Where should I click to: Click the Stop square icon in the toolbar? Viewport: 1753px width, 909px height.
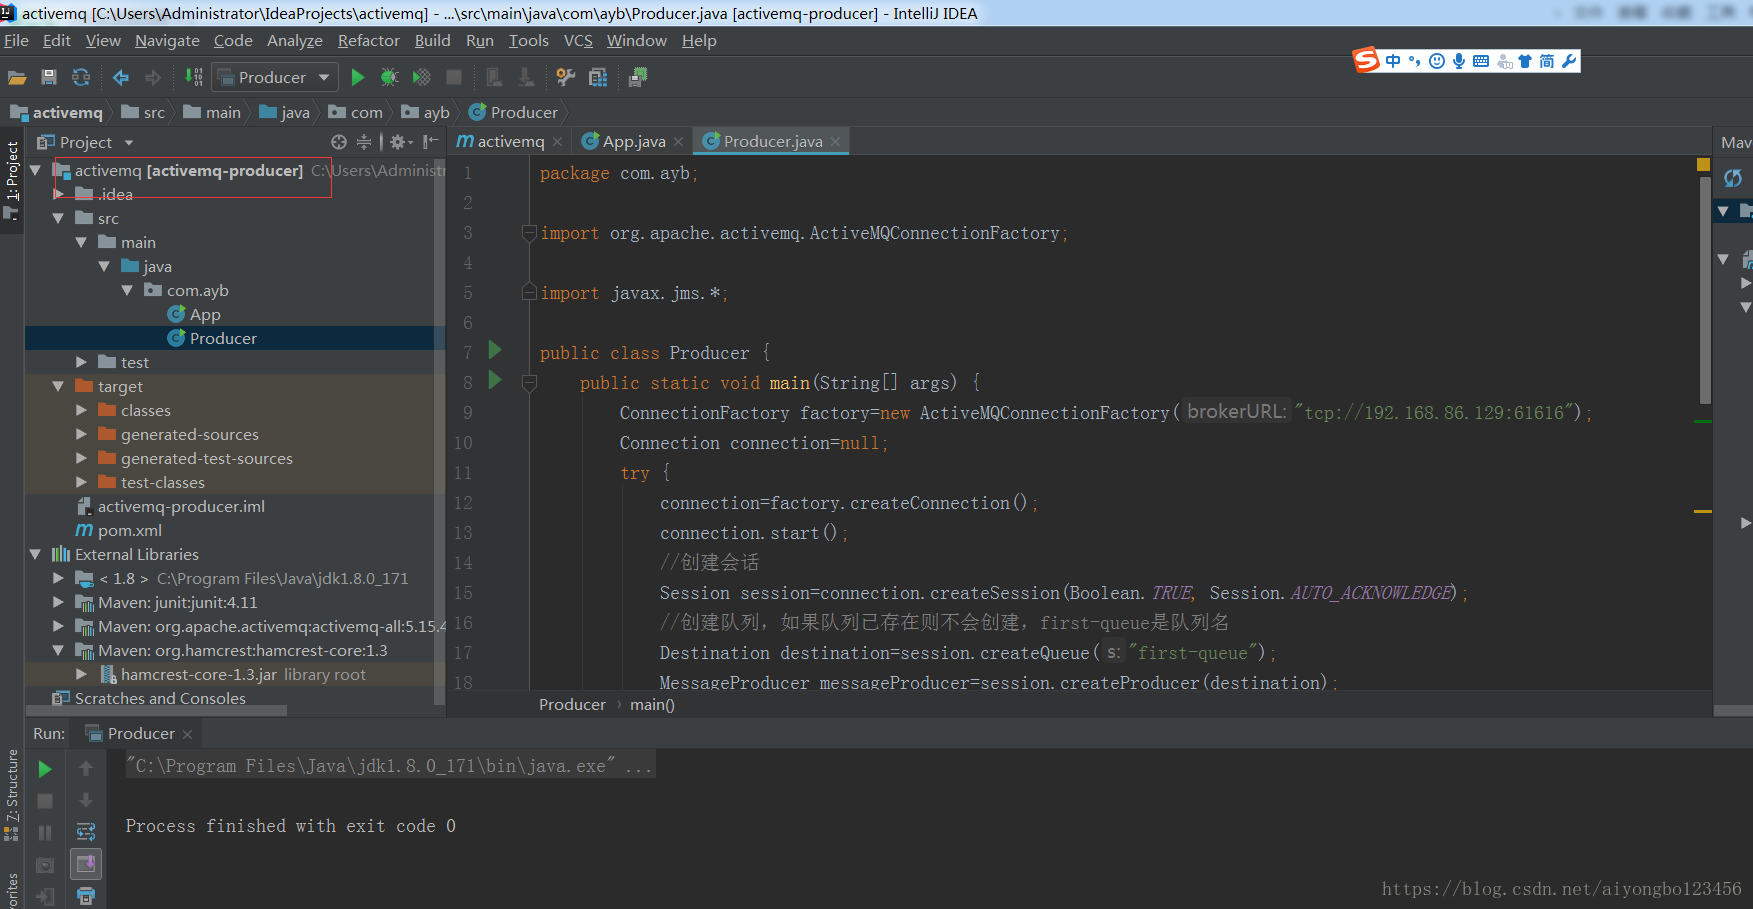coord(454,77)
